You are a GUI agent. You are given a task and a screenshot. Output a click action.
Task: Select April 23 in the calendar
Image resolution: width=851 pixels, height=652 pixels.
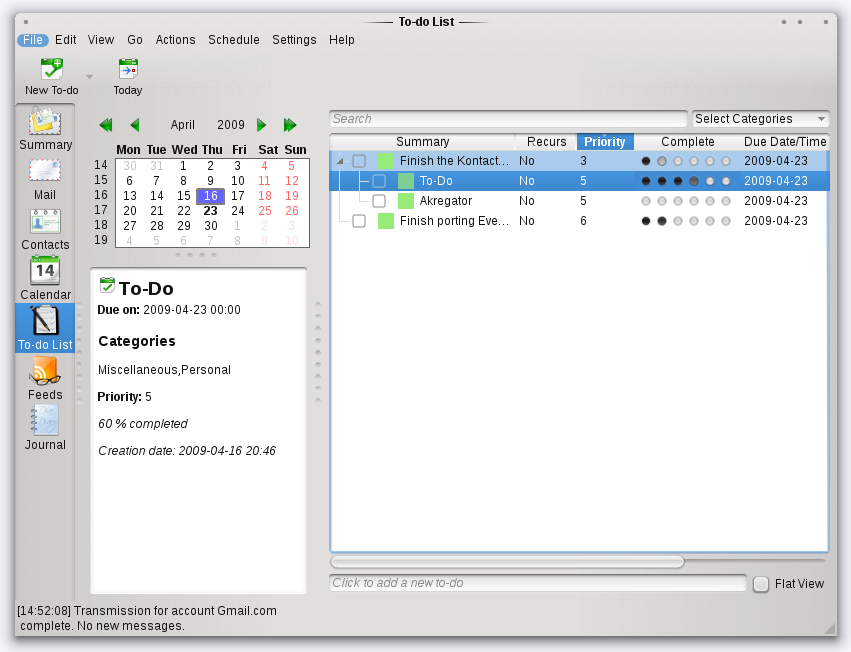point(211,211)
